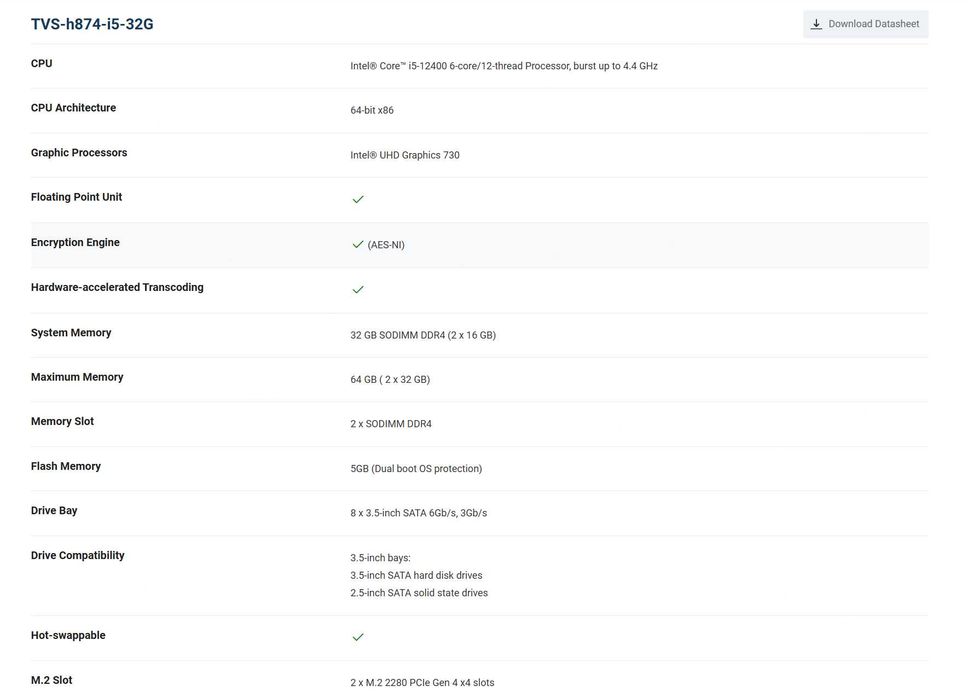This screenshot has height=699, width=968.
Task: Click the M.2 Slot specification value
Action: [x=422, y=683]
